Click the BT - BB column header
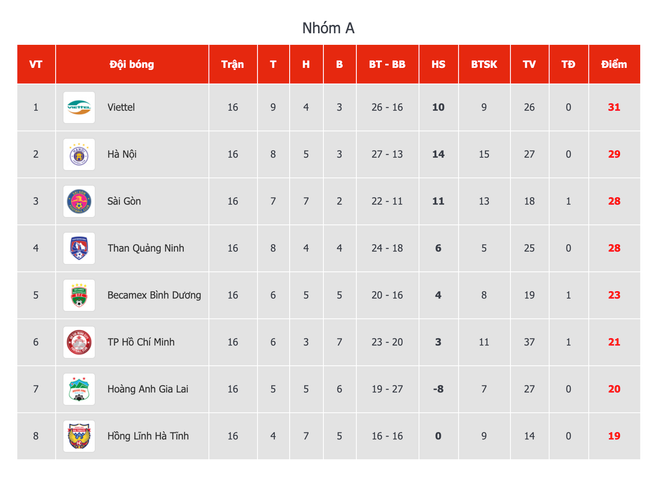The image size is (660, 481). tap(386, 64)
